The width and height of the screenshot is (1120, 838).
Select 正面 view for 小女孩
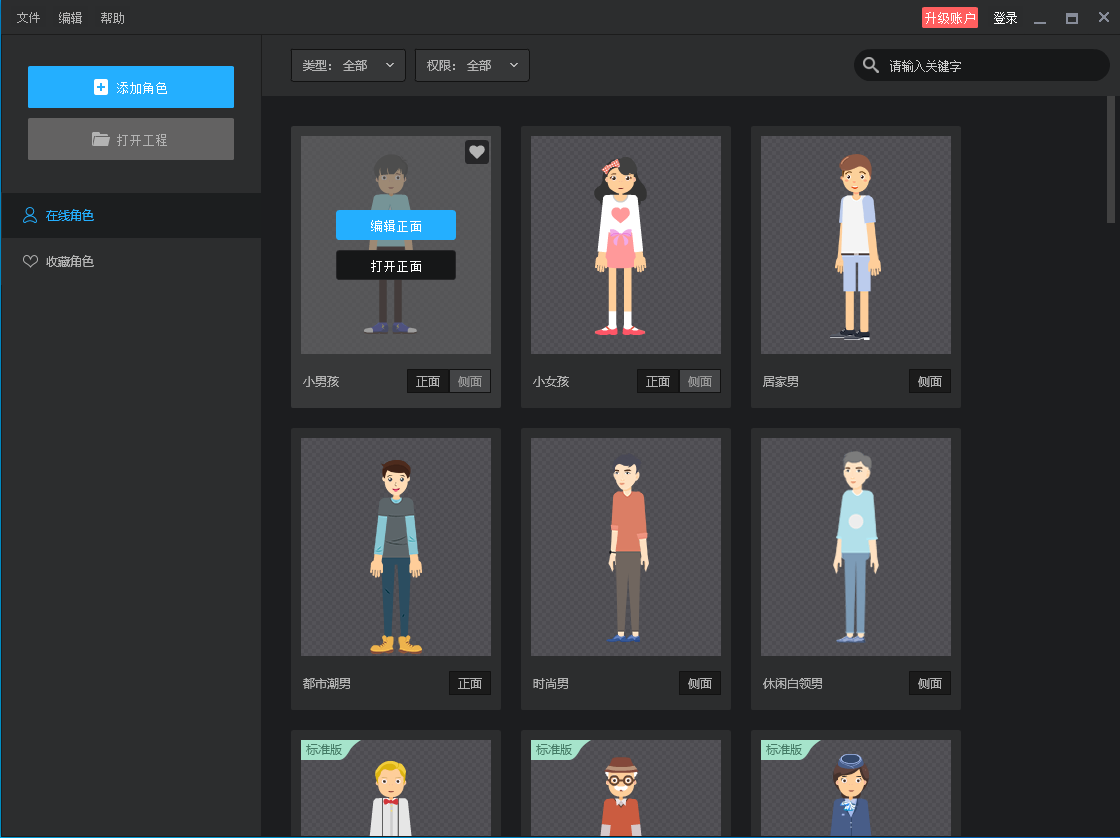tap(658, 381)
